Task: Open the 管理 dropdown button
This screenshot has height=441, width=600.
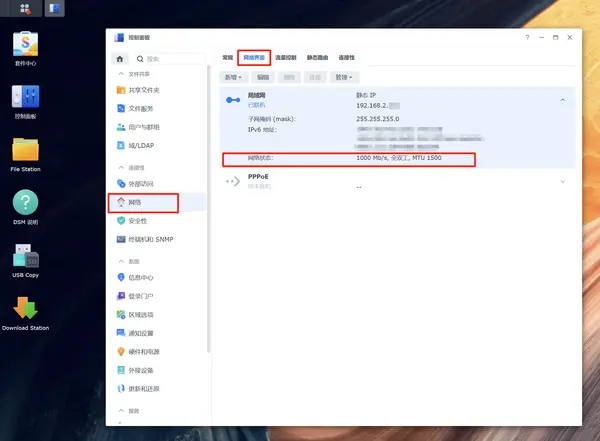Action: click(x=344, y=77)
